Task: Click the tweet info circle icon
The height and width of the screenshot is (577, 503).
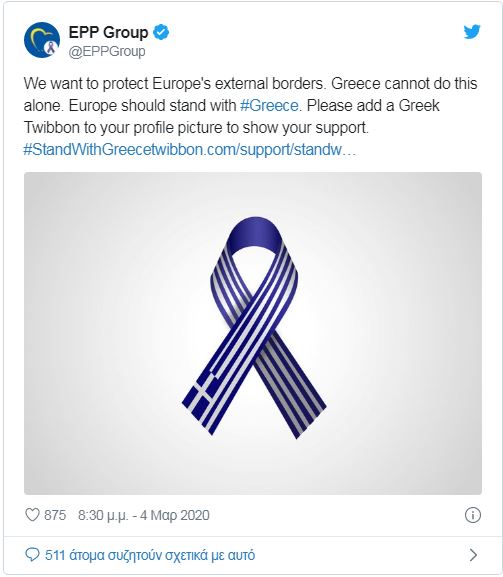Action: click(472, 515)
